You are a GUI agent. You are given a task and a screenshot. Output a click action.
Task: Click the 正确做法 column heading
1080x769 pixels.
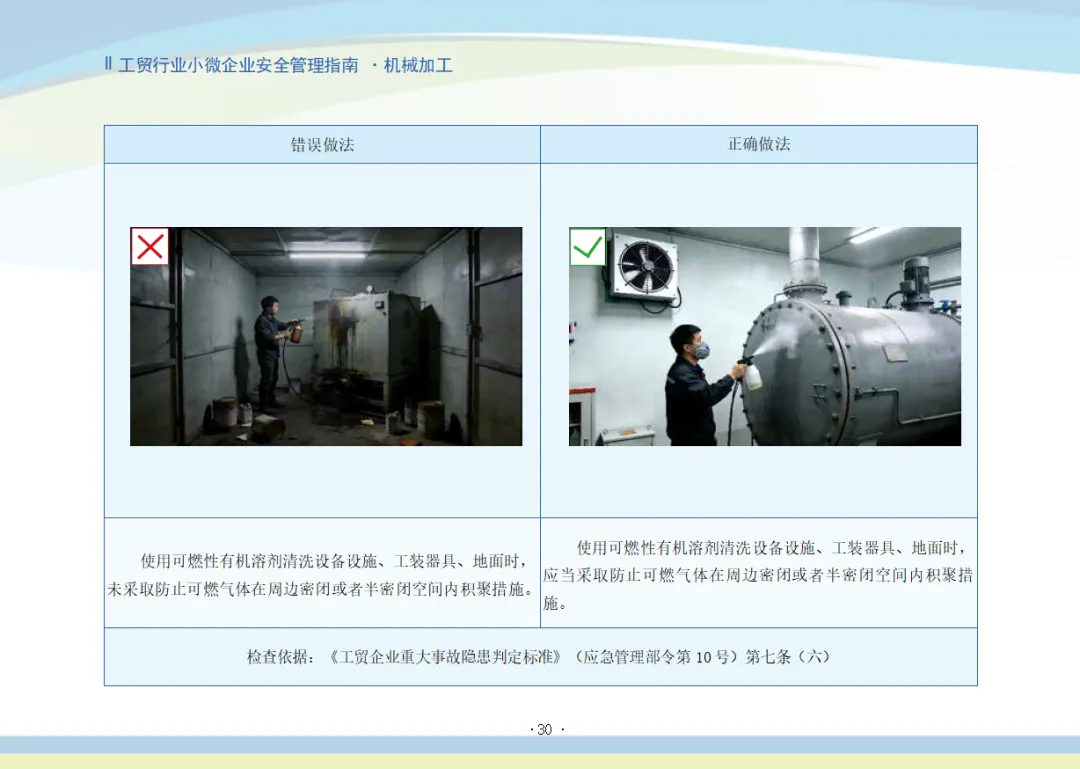tap(759, 144)
